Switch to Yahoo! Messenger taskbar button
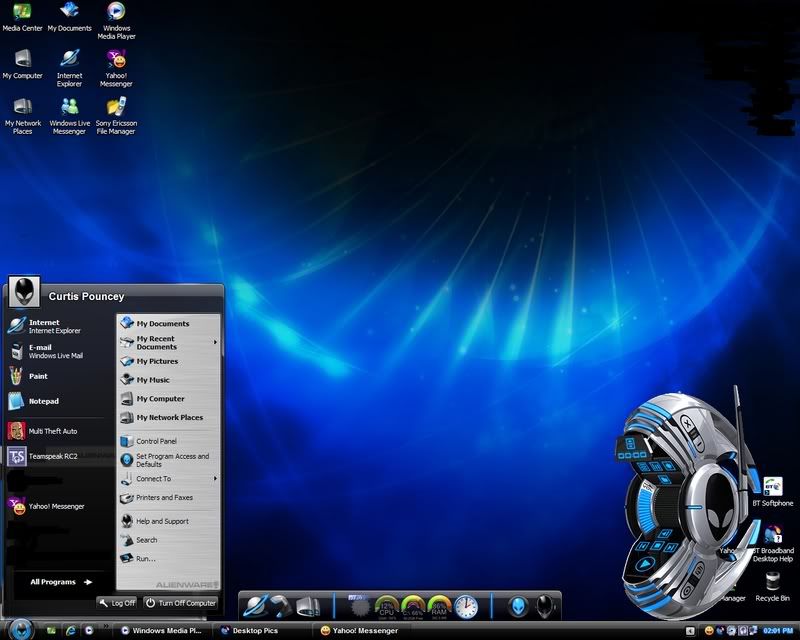This screenshot has height=640, width=800. (361, 631)
